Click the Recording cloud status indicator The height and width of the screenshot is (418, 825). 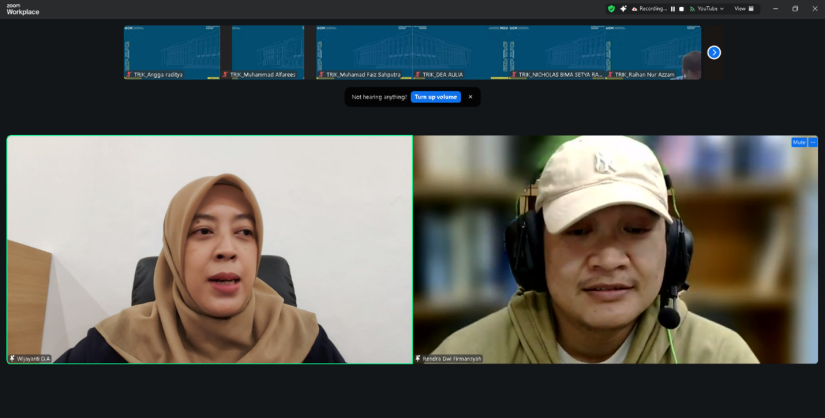click(650, 9)
